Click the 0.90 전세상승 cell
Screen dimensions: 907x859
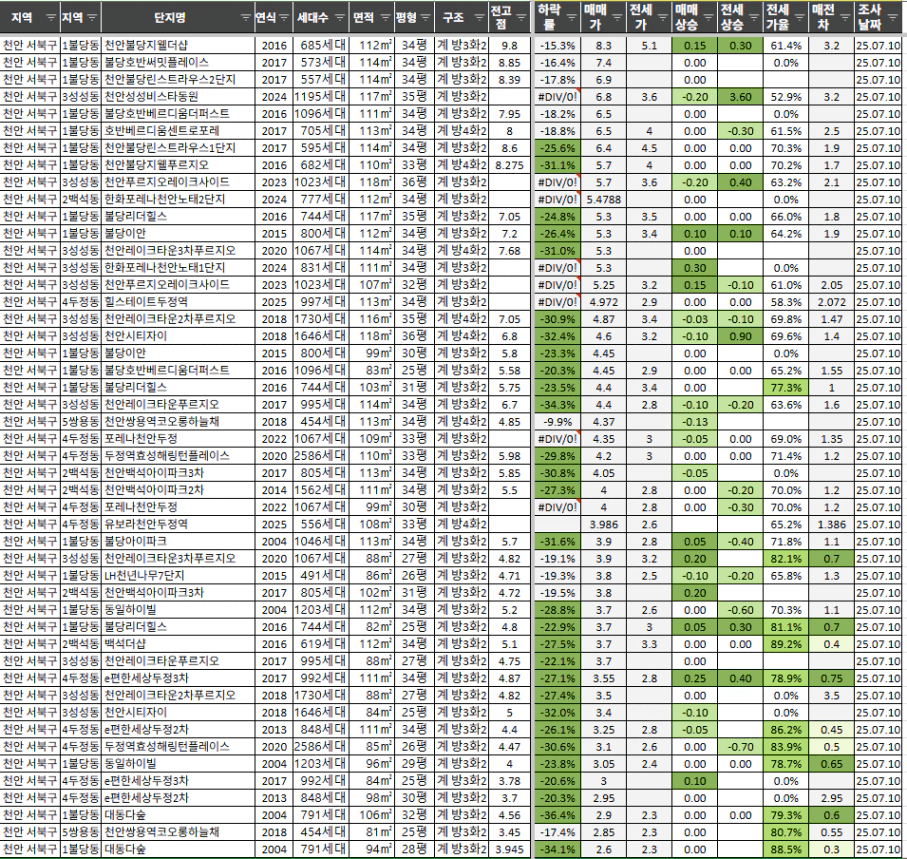click(740, 336)
